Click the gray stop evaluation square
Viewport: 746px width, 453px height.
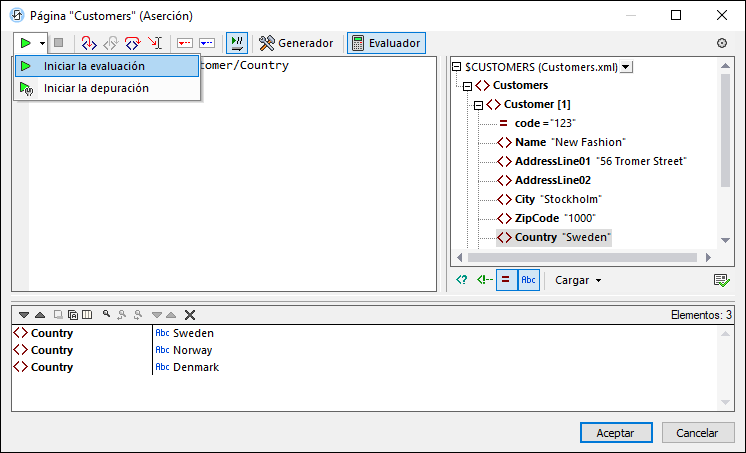point(59,43)
